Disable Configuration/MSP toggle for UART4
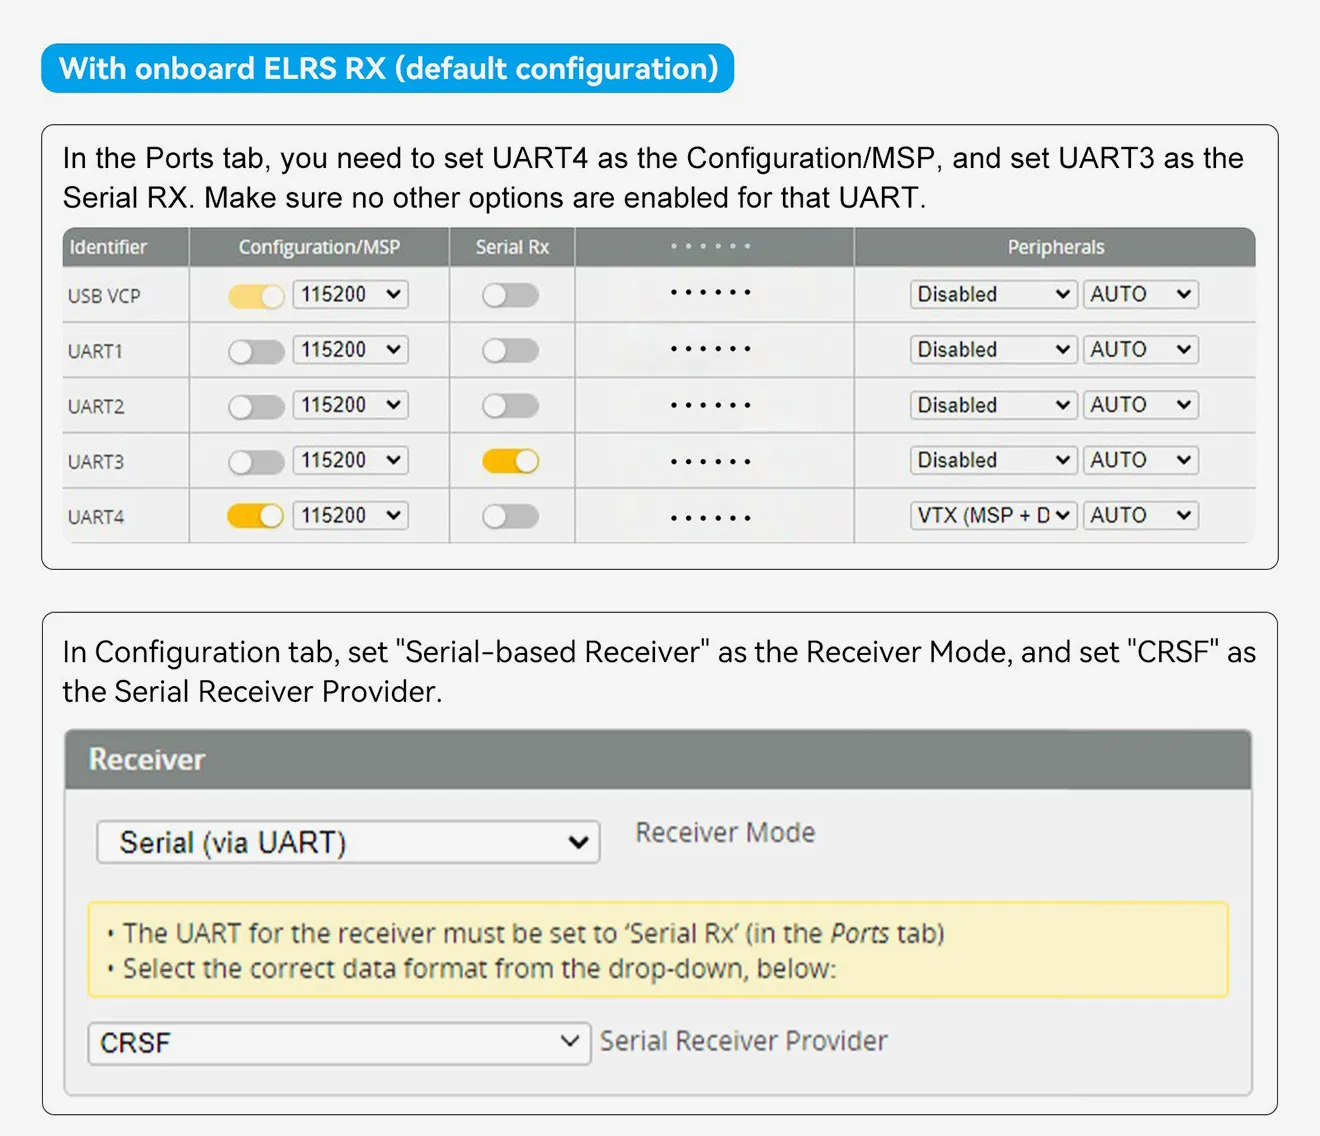 (255, 515)
